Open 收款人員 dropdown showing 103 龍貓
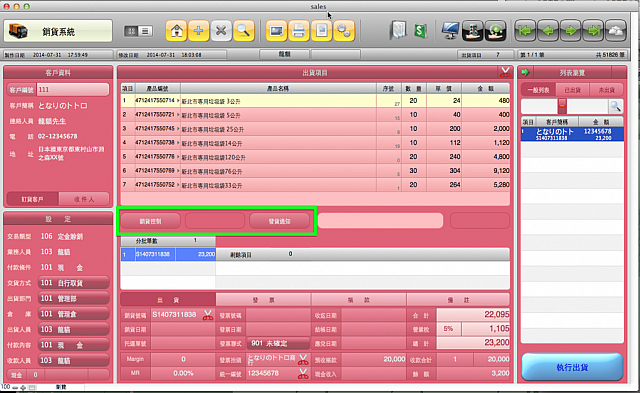This screenshot has width=640, height=393. click(x=73, y=360)
